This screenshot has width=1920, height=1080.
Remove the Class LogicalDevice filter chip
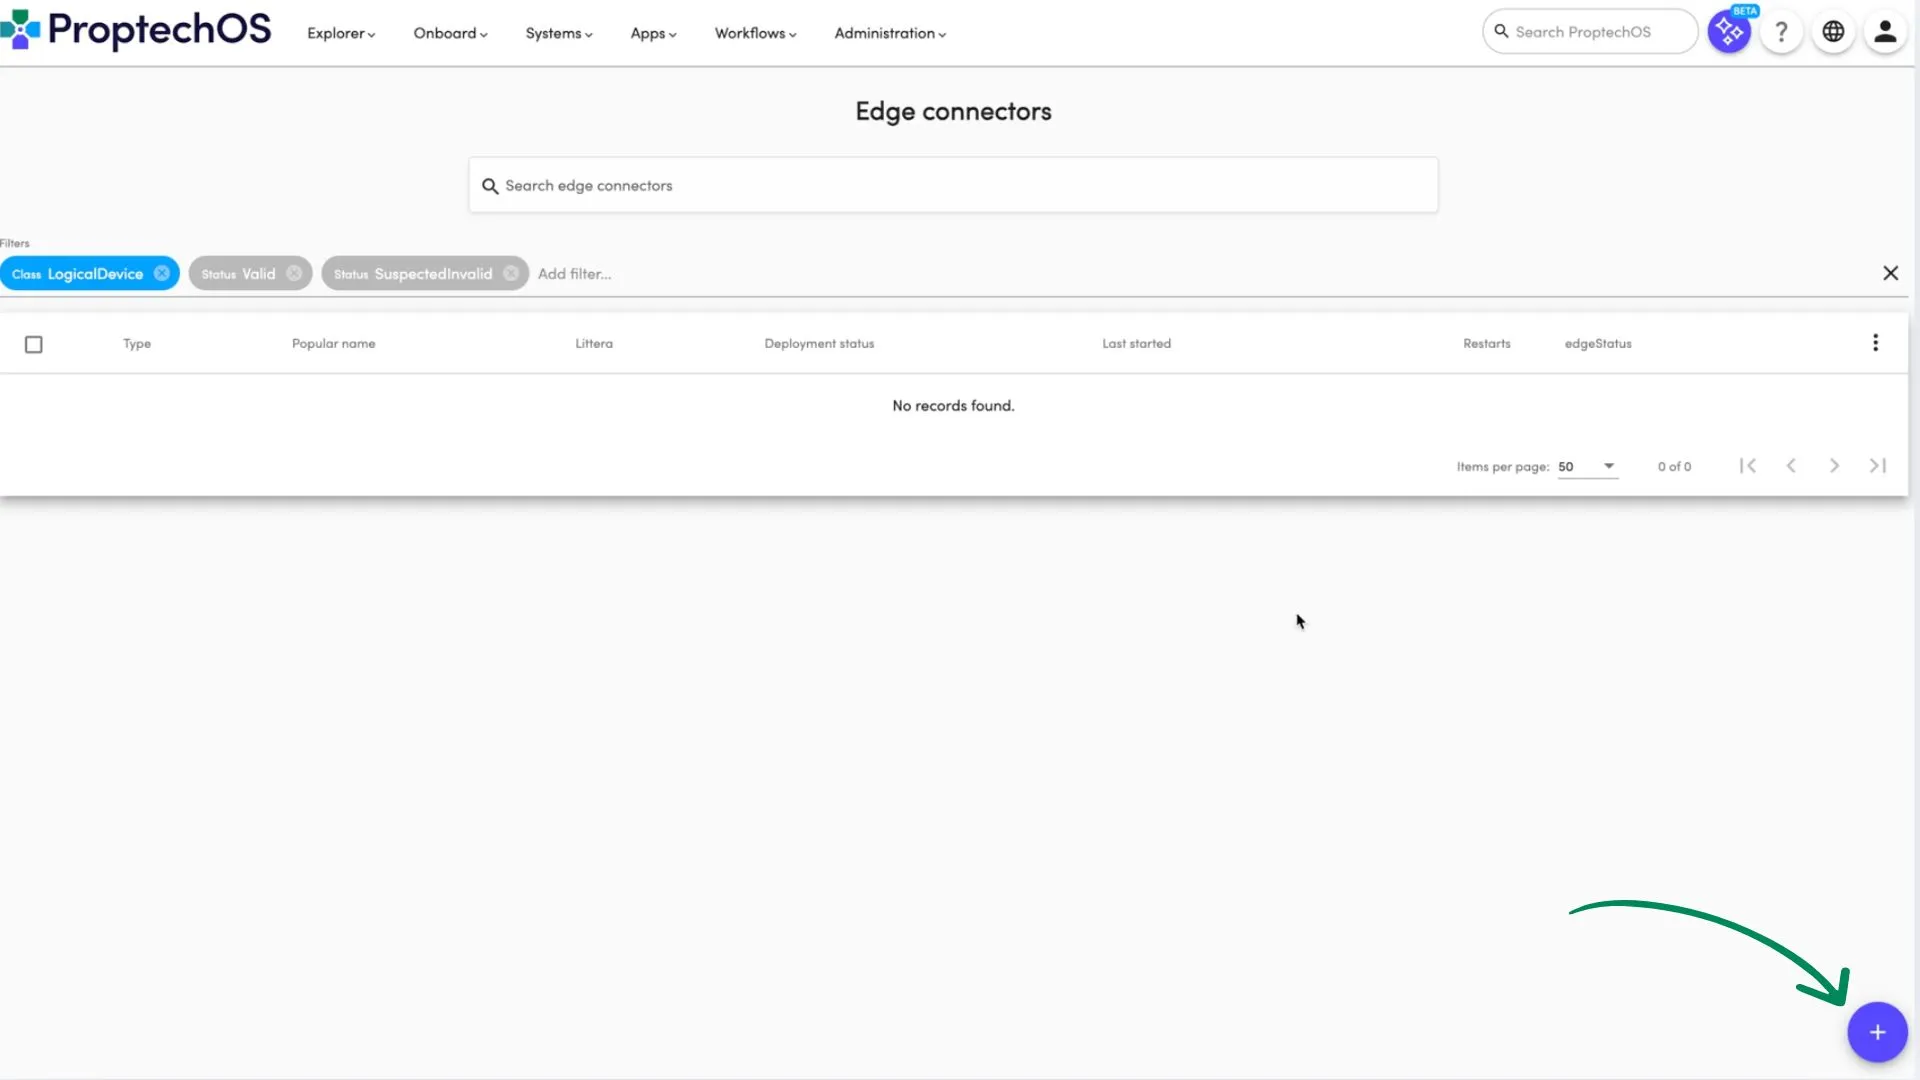click(162, 273)
